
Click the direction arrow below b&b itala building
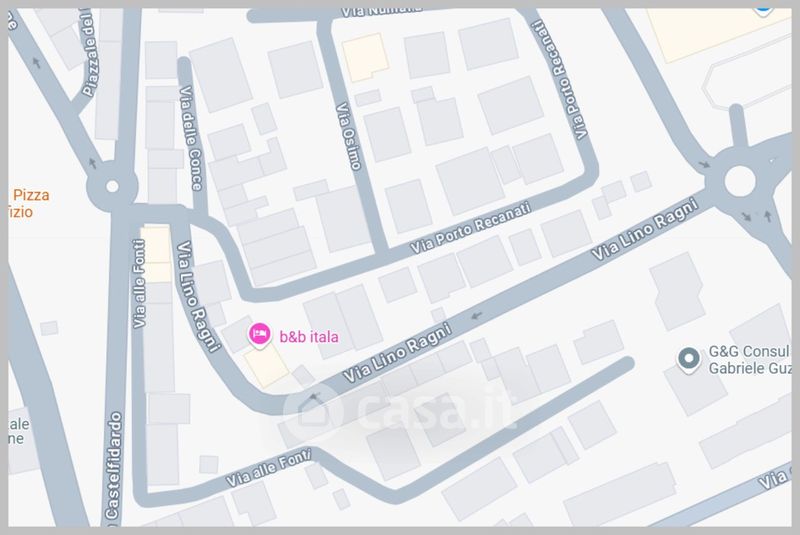tap(315, 396)
